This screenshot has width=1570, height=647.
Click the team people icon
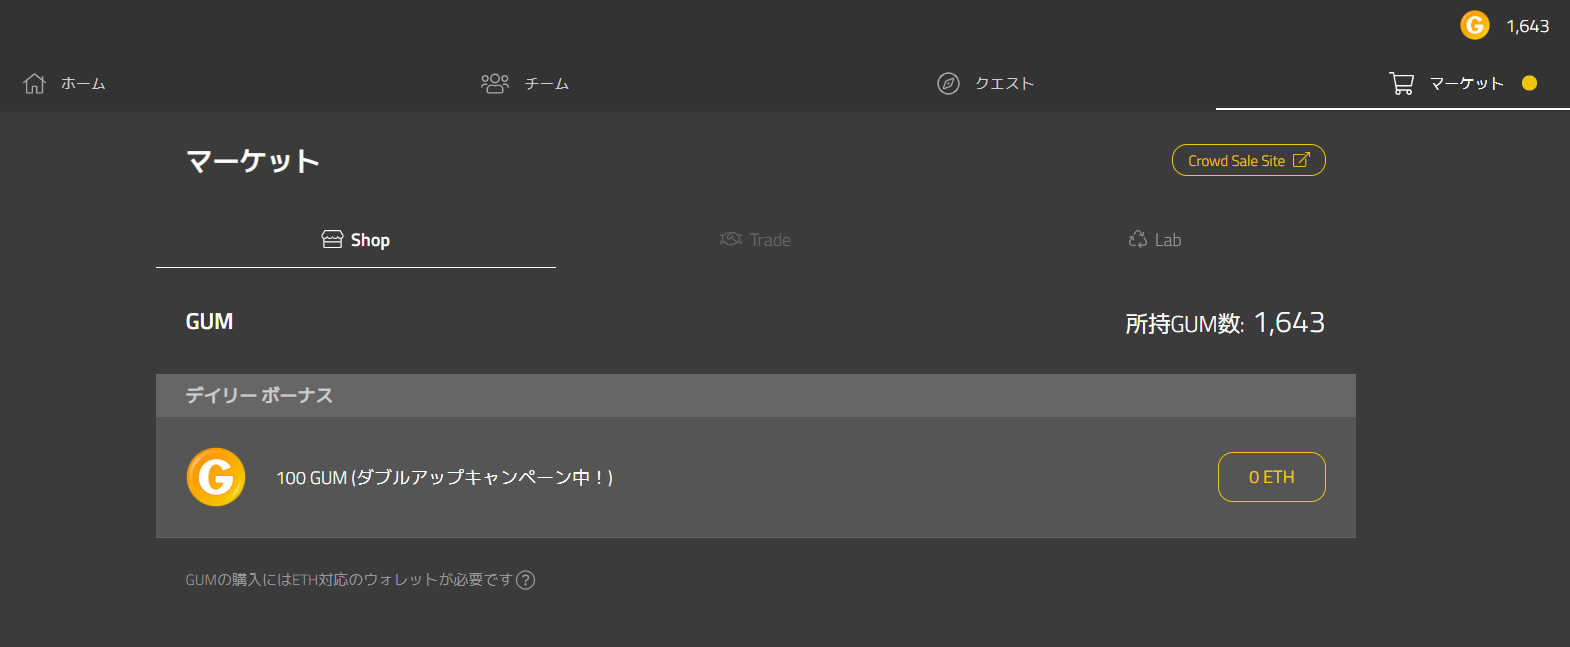[x=495, y=83]
